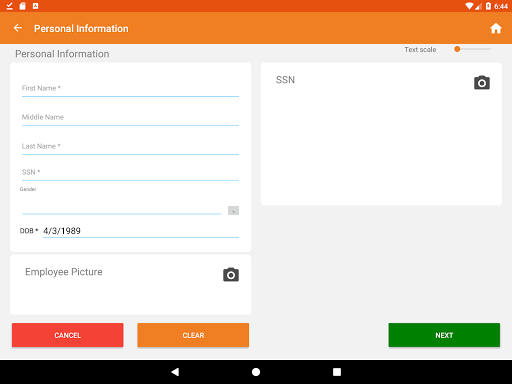Focus the First Name field
The width and height of the screenshot is (512, 384).
(x=130, y=89)
